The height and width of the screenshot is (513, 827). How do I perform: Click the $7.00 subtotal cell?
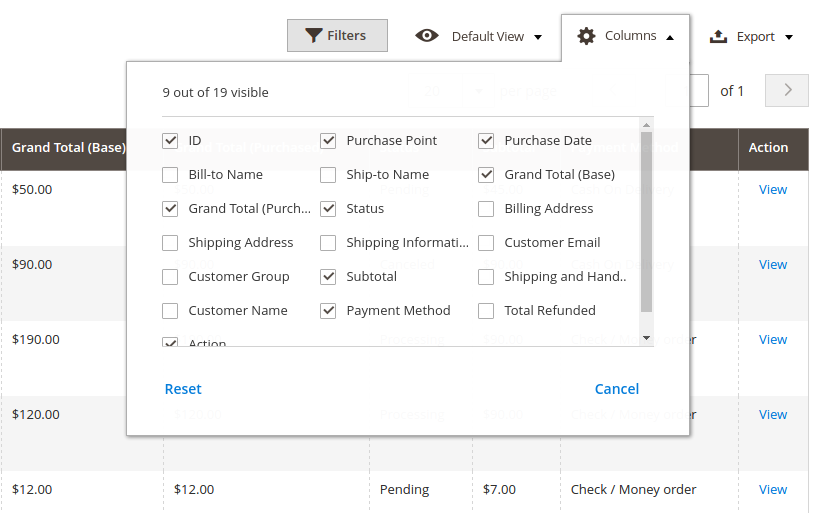pos(499,490)
